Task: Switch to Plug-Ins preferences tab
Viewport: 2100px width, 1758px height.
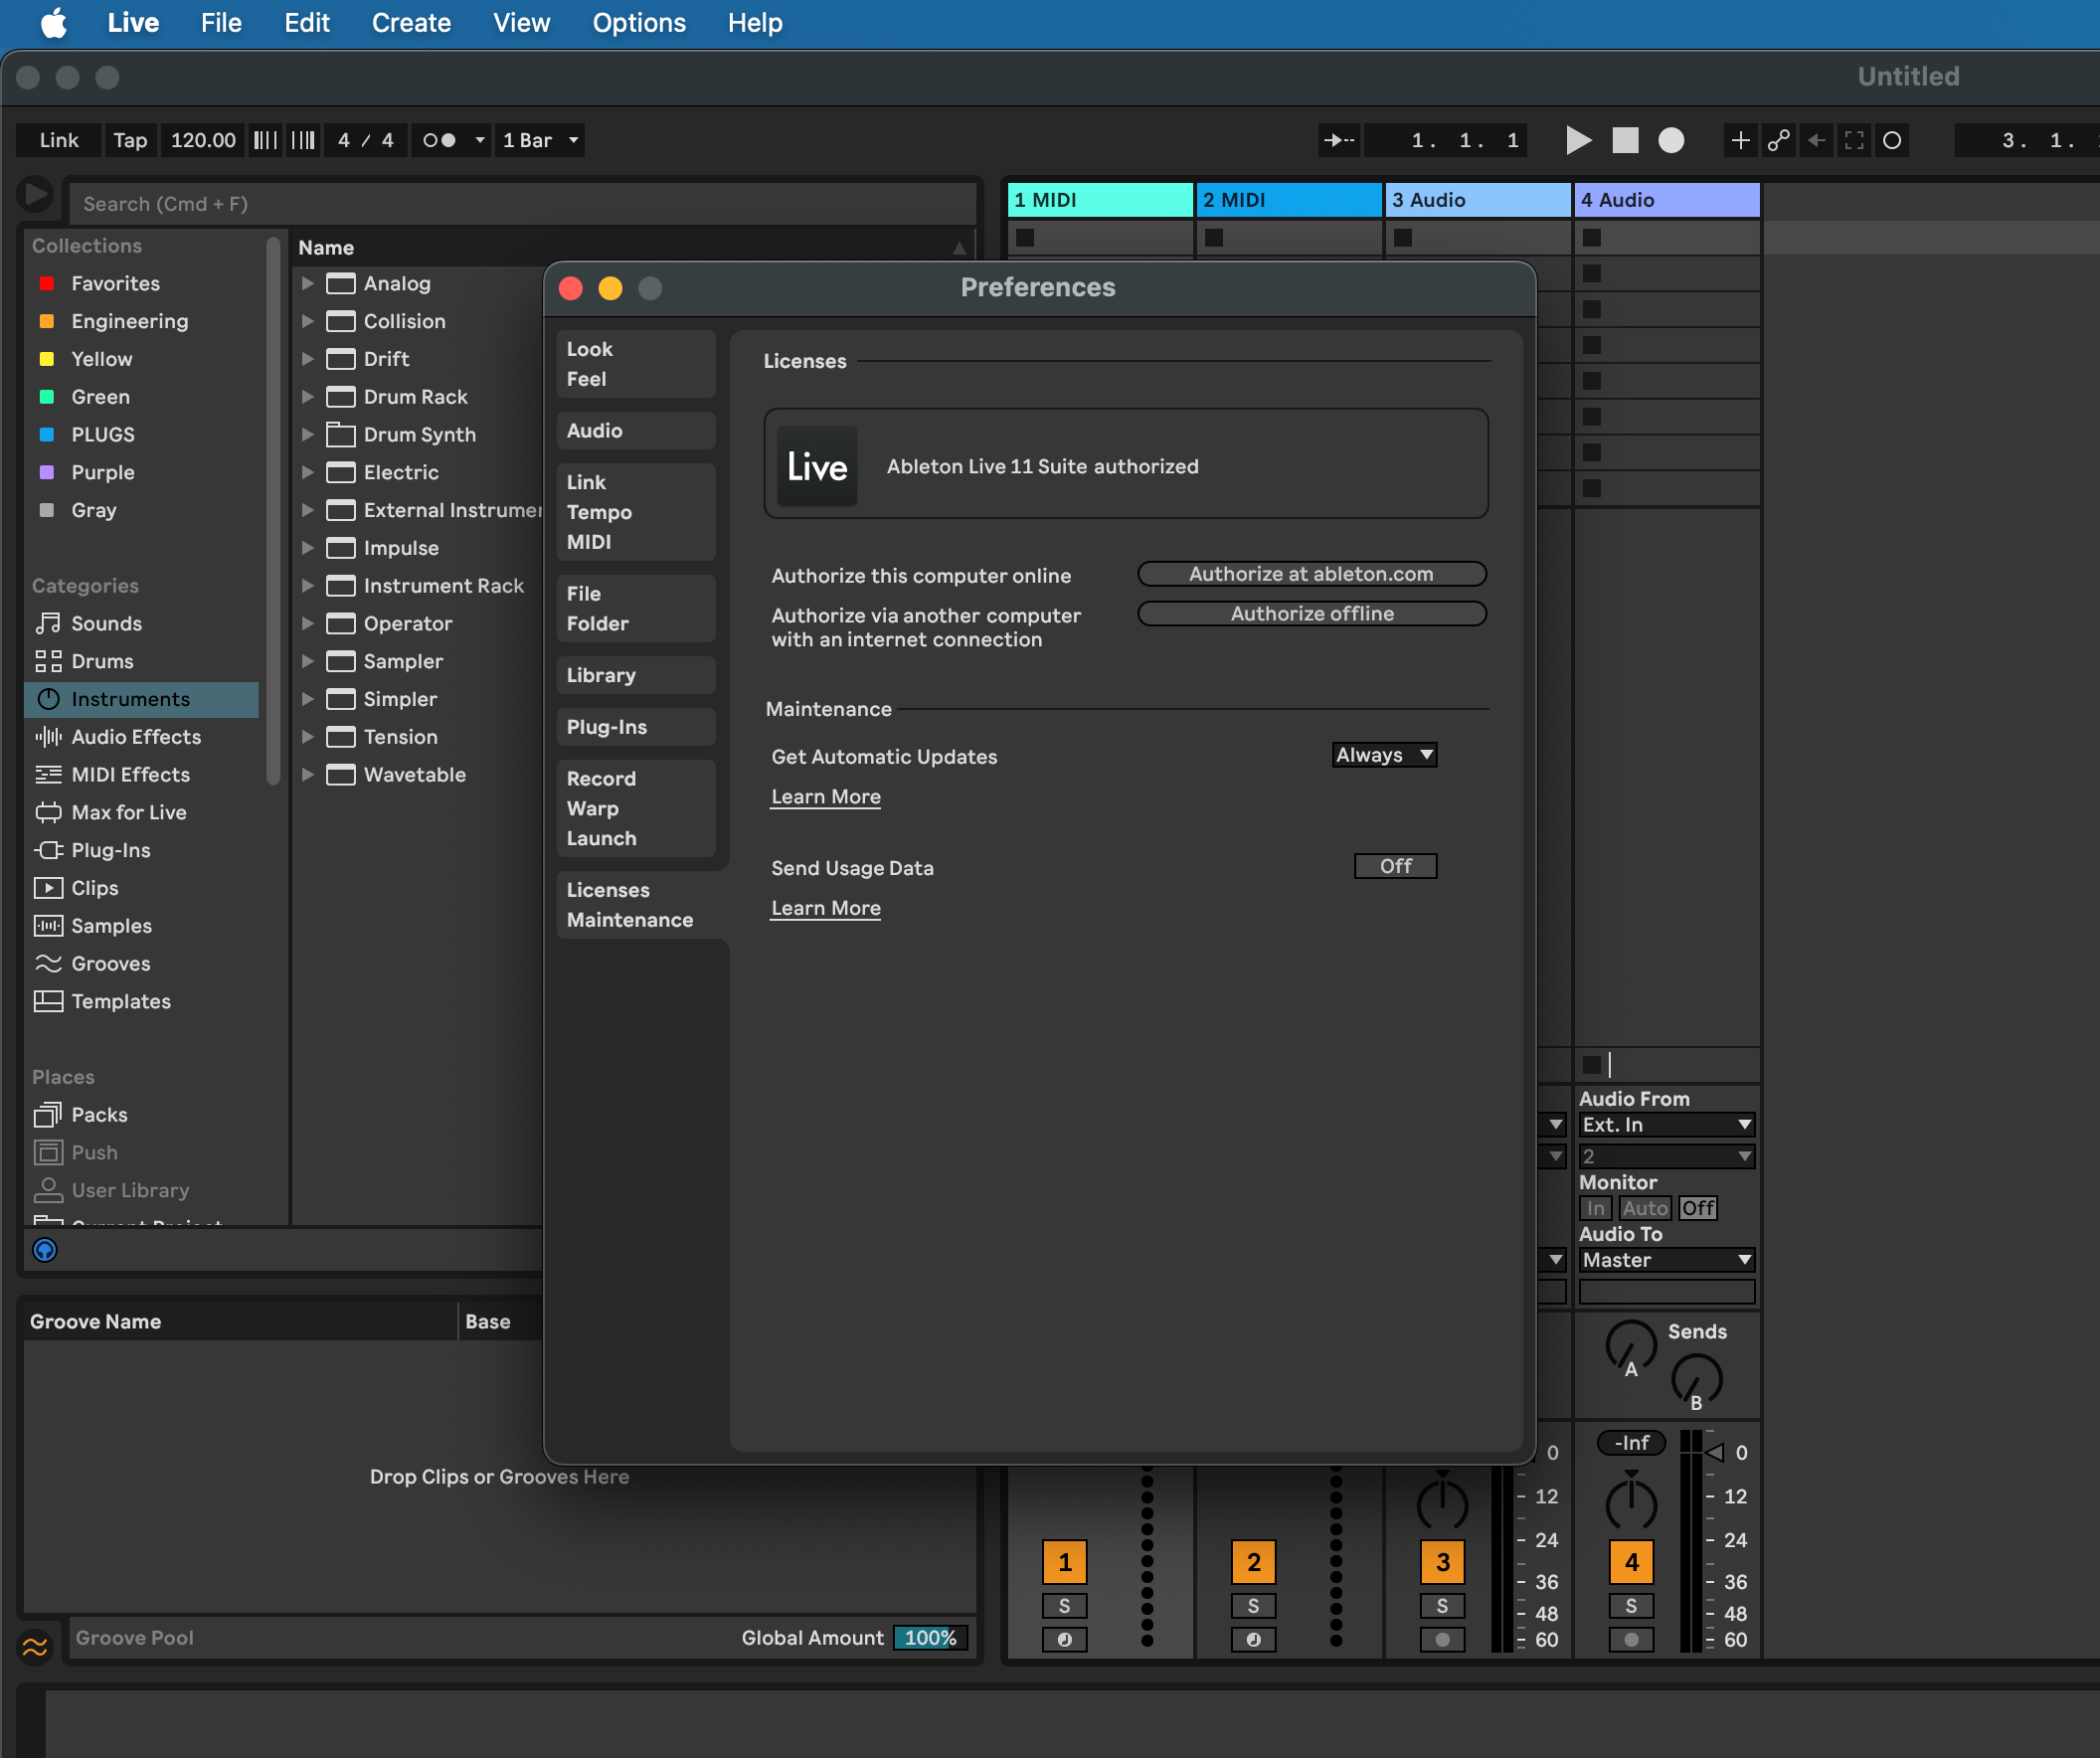Action: click(636, 727)
